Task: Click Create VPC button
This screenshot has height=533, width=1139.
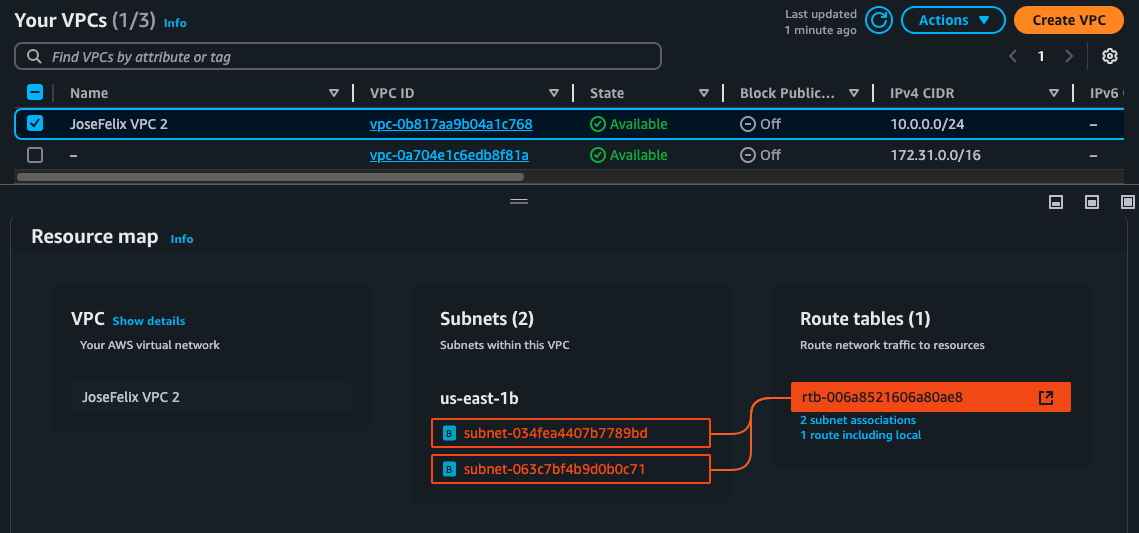Action: tap(1069, 20)
